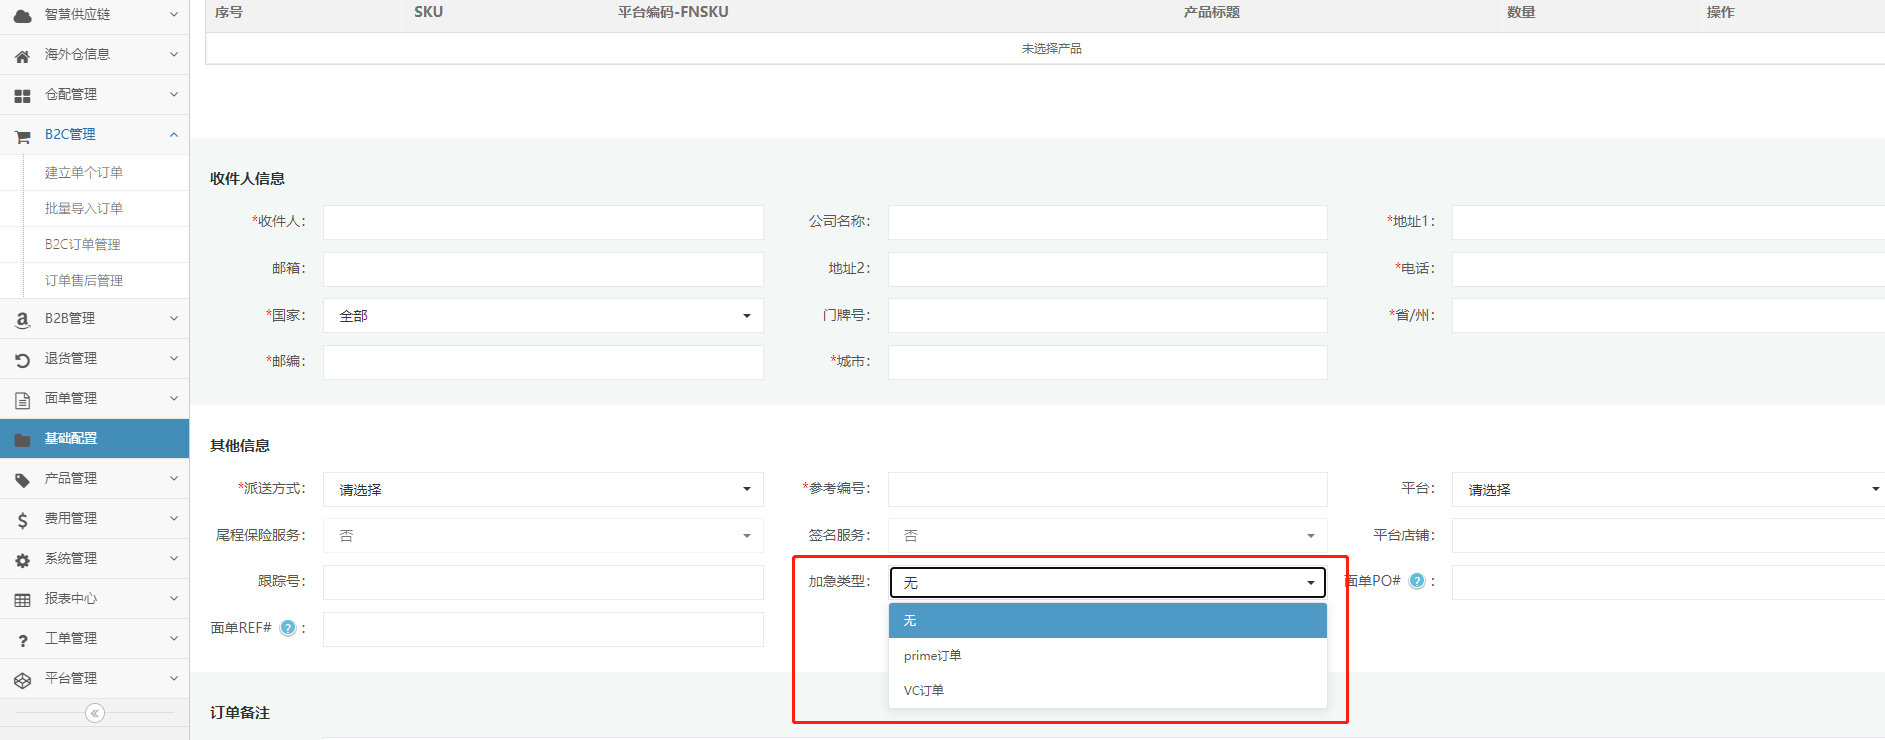Screen dimensions: 1885x740
Task: Open B2C订单管理 submenu item
Action: (83, 245)
